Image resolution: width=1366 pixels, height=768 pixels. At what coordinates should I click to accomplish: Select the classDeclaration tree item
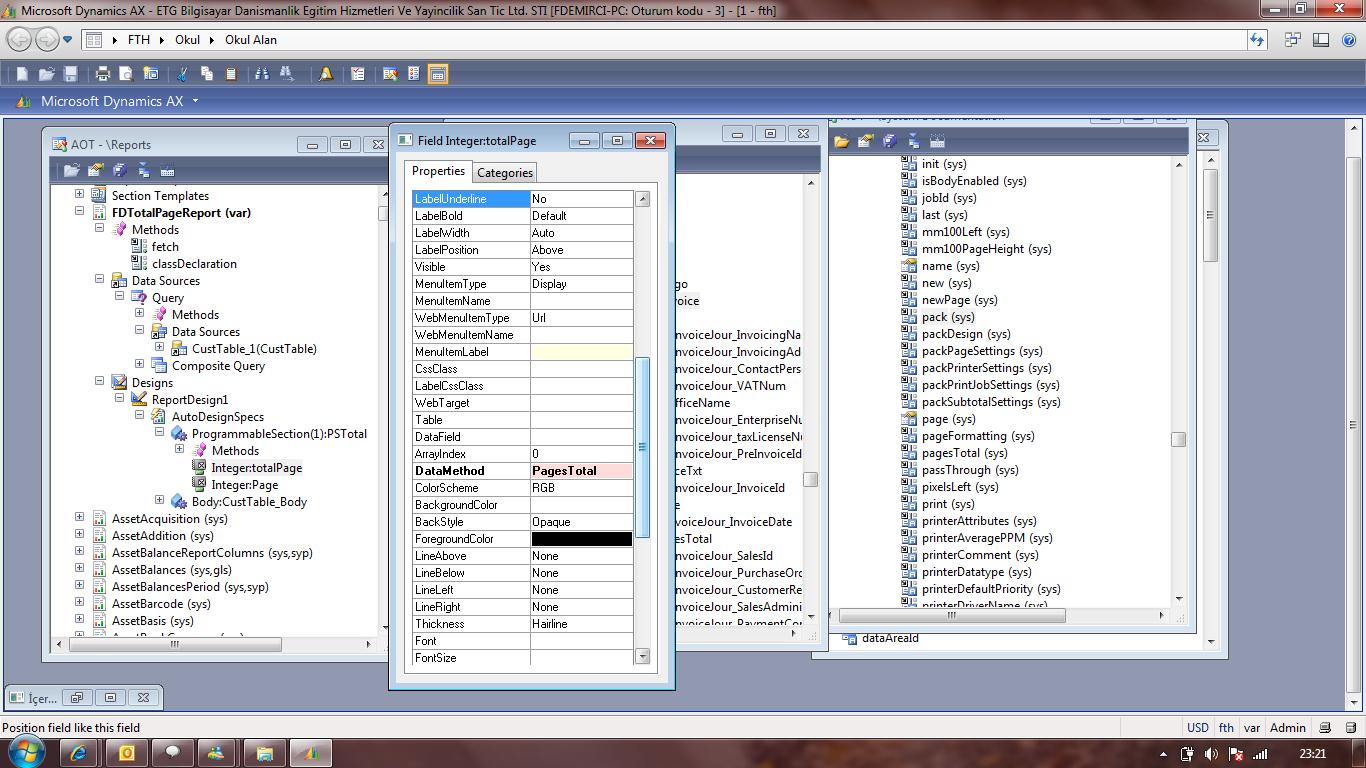click(194, 263)
